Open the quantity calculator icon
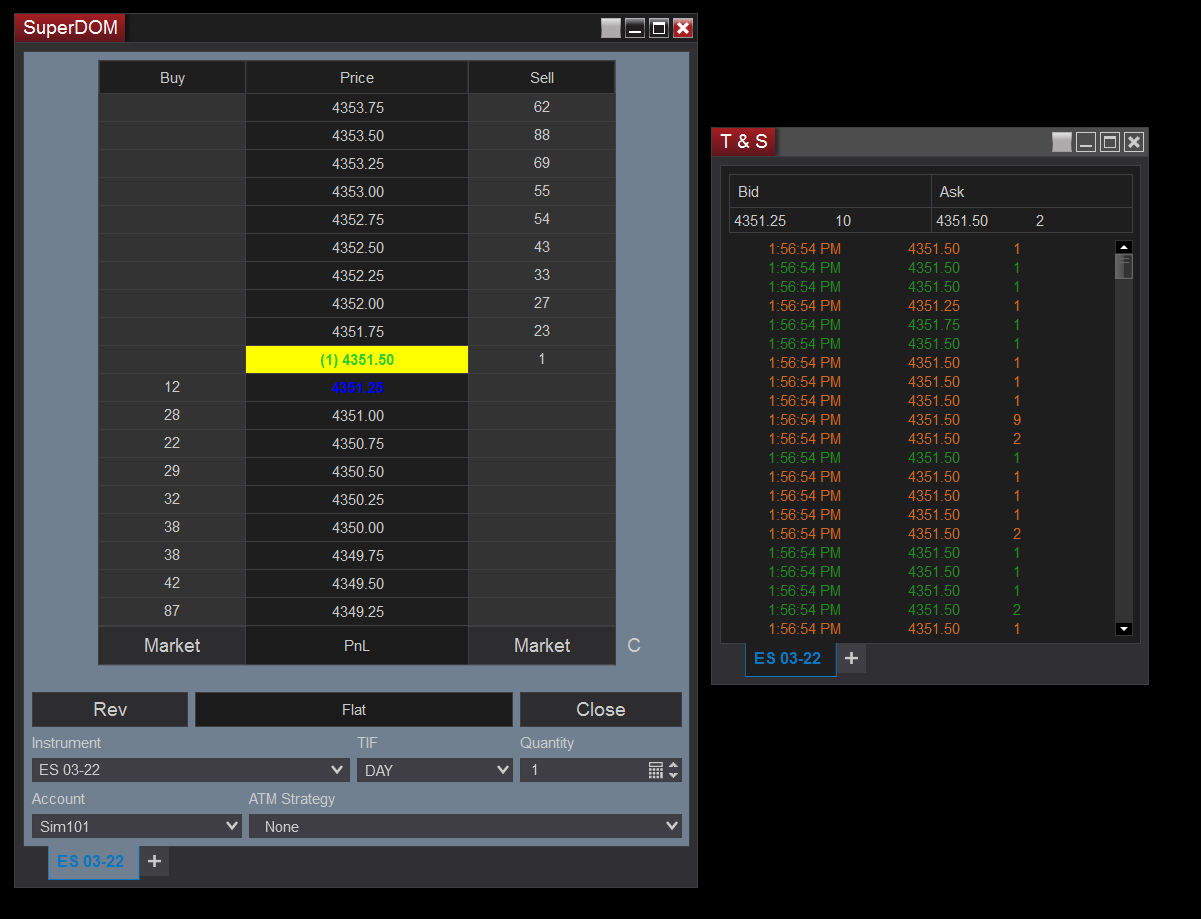Image resolution: width=1201 pixels, height=919 pixels. click(x=656, y=770)
